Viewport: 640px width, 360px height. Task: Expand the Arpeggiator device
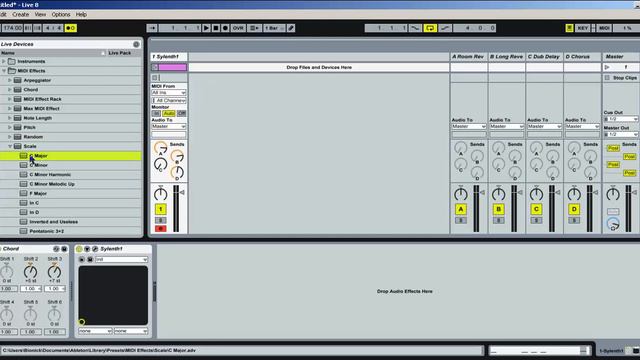10,80
